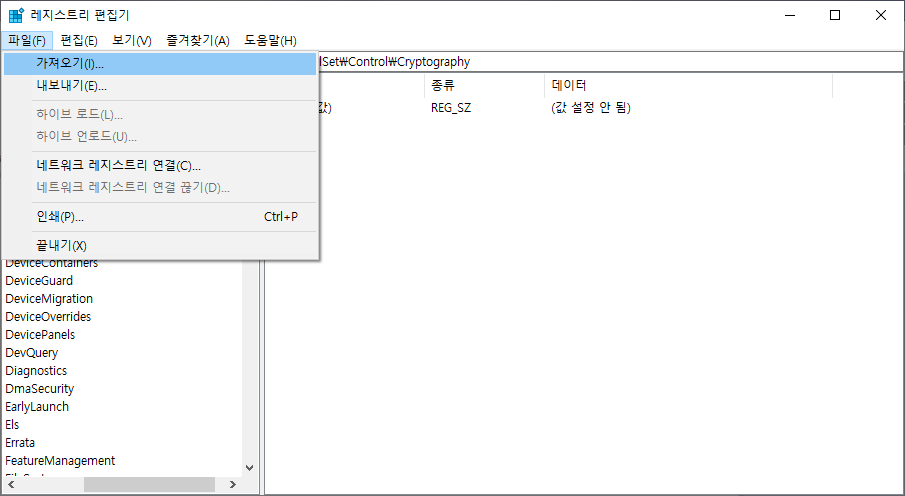Select the FeatureManagement tree key

[60, 460]
